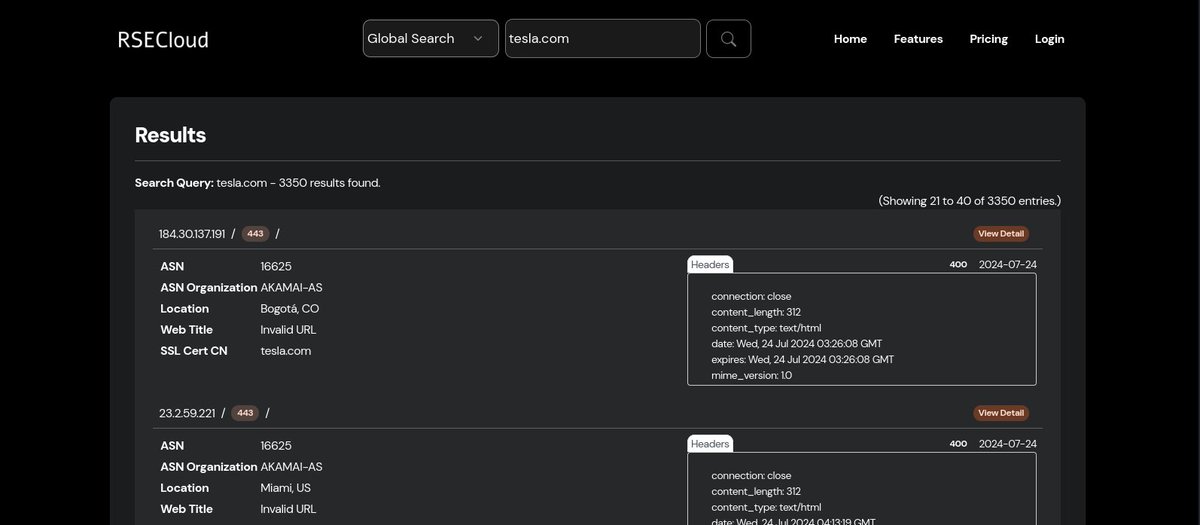Click 400 status code of 23.2.59.221

click(x=958, y=444)
